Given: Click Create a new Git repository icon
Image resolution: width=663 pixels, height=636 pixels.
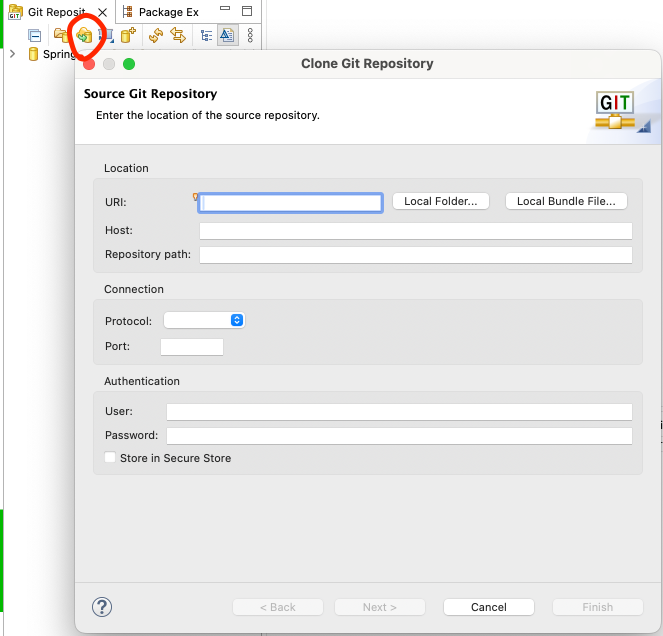Looking at the screenshot, I should (128, 36).
